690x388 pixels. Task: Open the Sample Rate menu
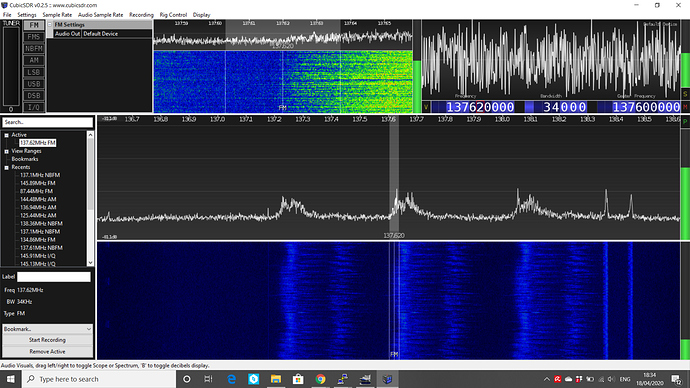(x=57, y=15)
